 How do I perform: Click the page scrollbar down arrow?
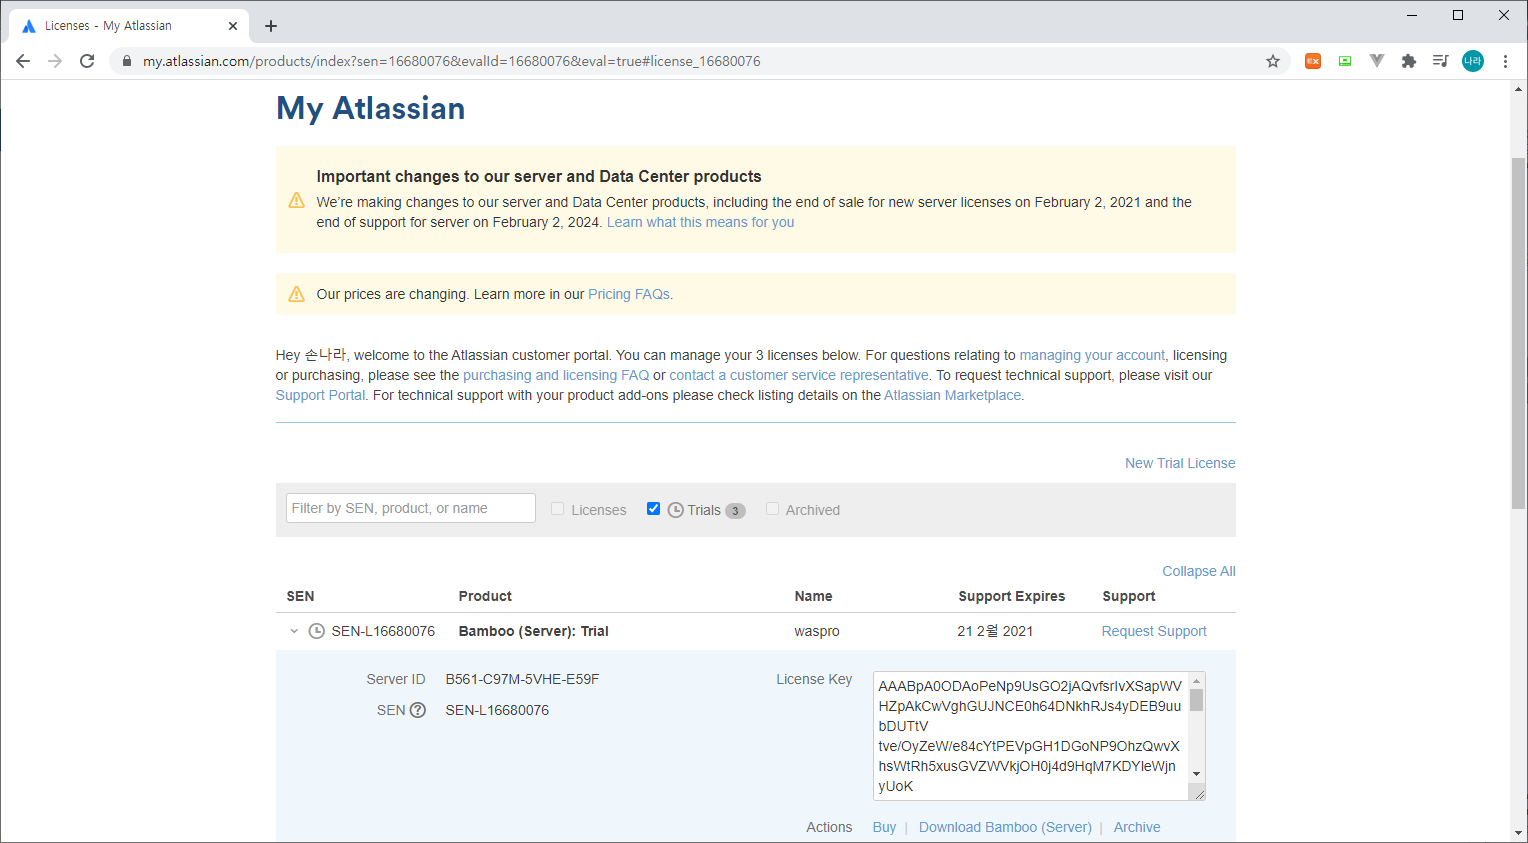click(1519, 832)
